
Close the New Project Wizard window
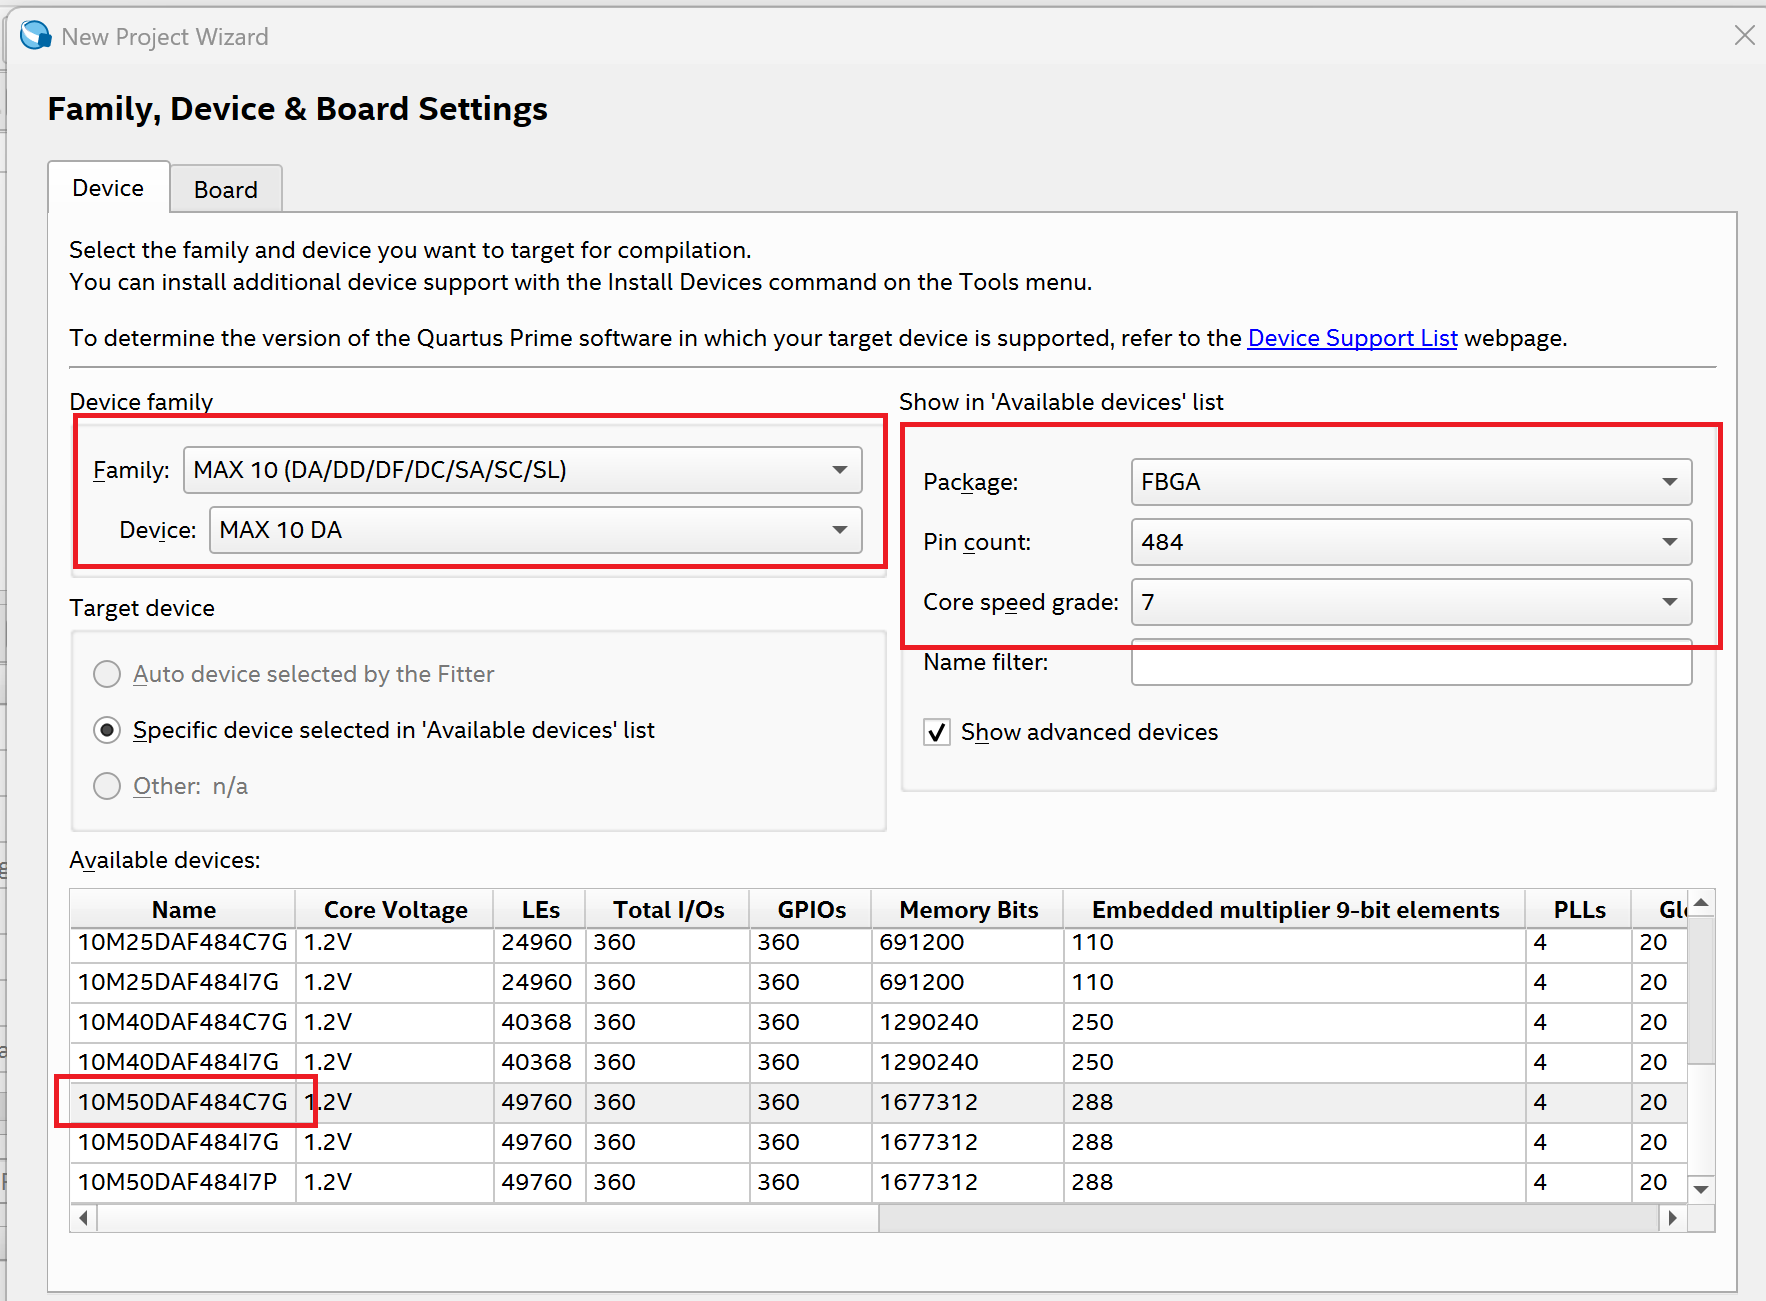pos(1744,36)
